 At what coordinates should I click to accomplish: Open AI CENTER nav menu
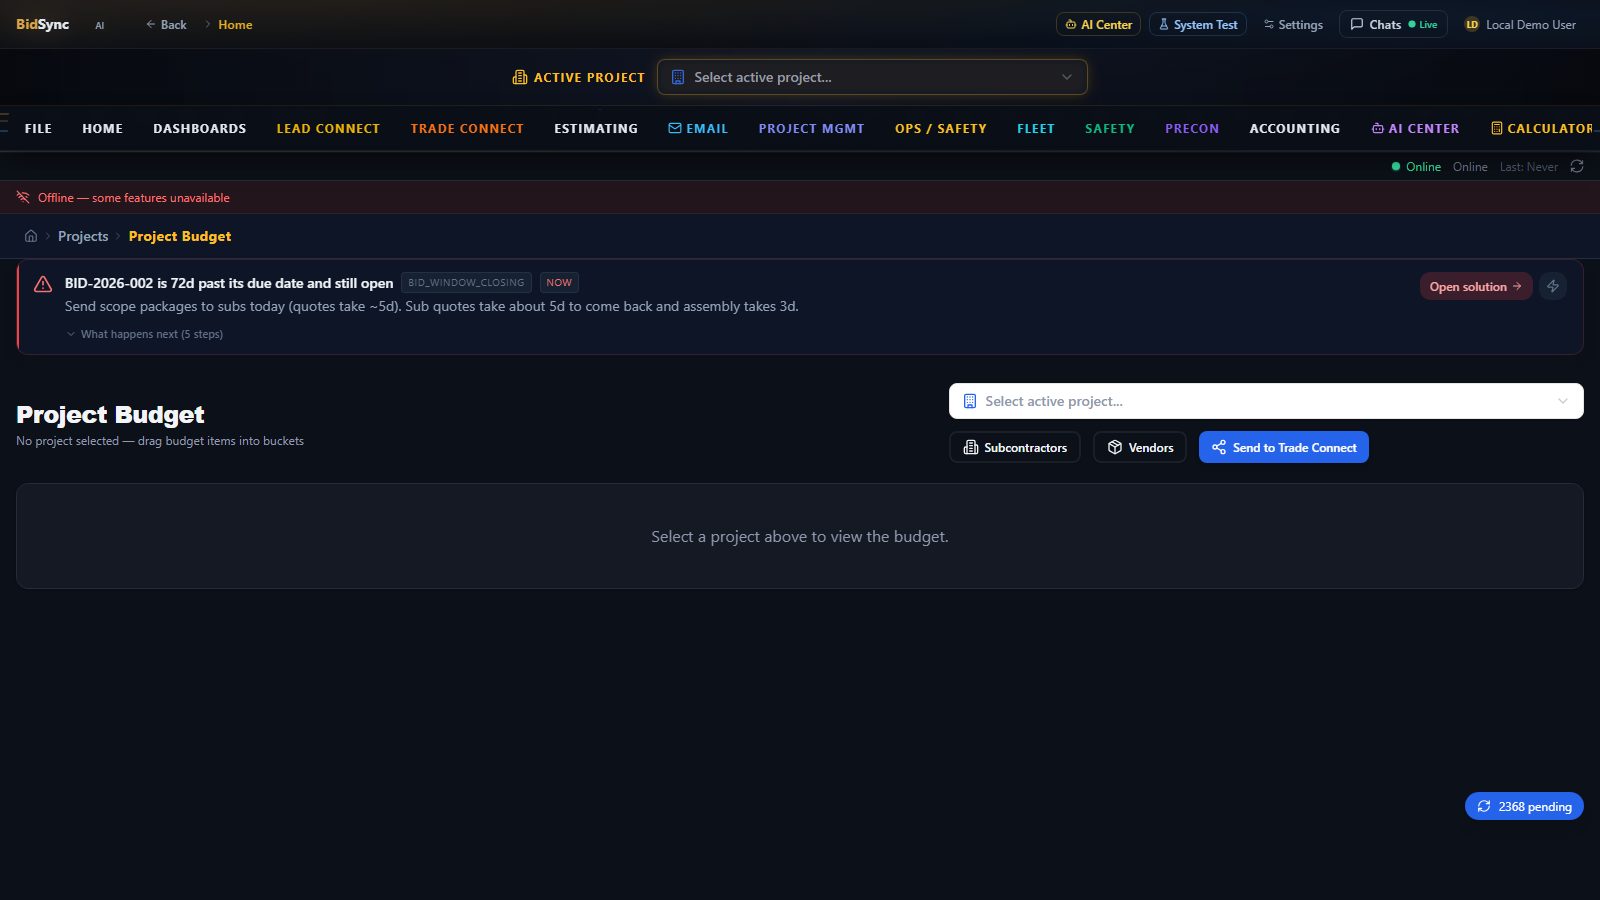1415,128
